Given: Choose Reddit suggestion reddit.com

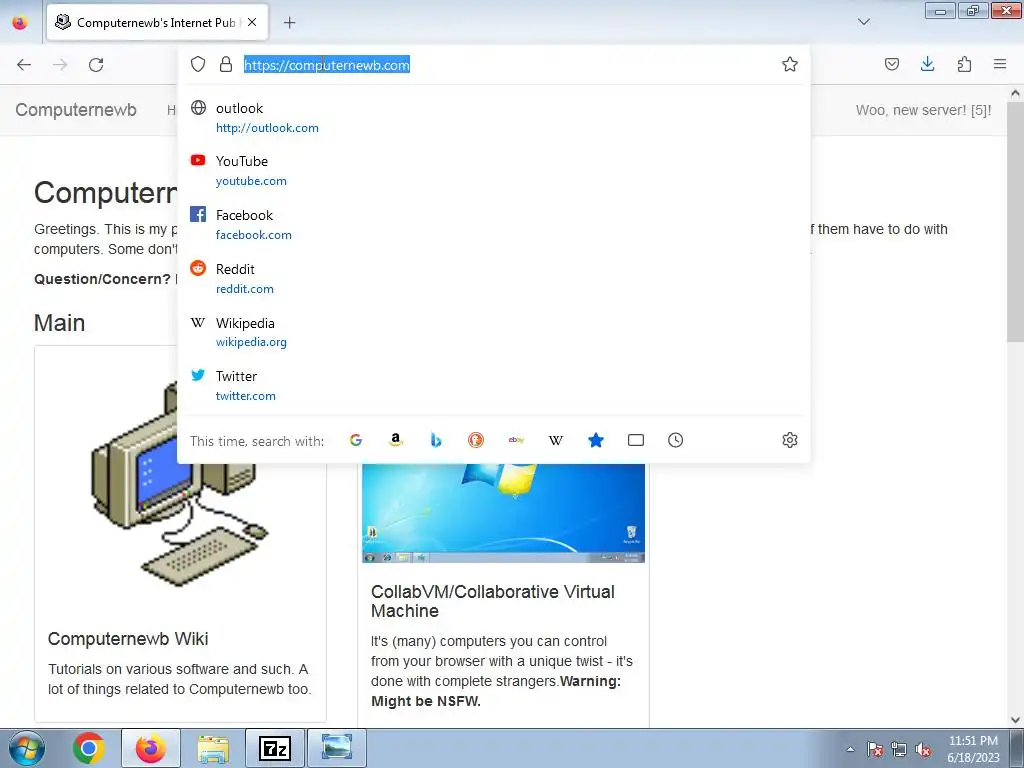Looking at the screenshot, I should pyautogui.click(x=494, y=278).
